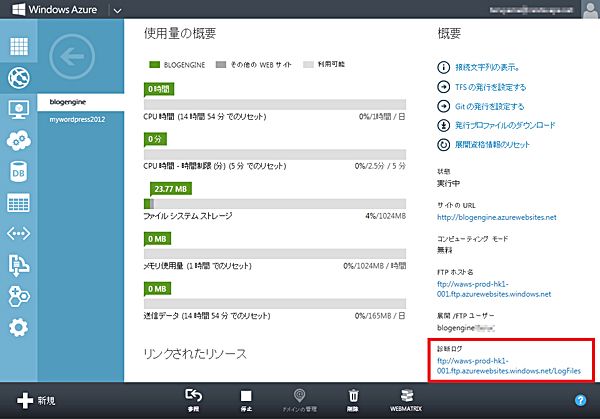Viewport: 600px width, 419px height.
Task: Click the 参照 browse icon in command bar
Action: point(194,400)
